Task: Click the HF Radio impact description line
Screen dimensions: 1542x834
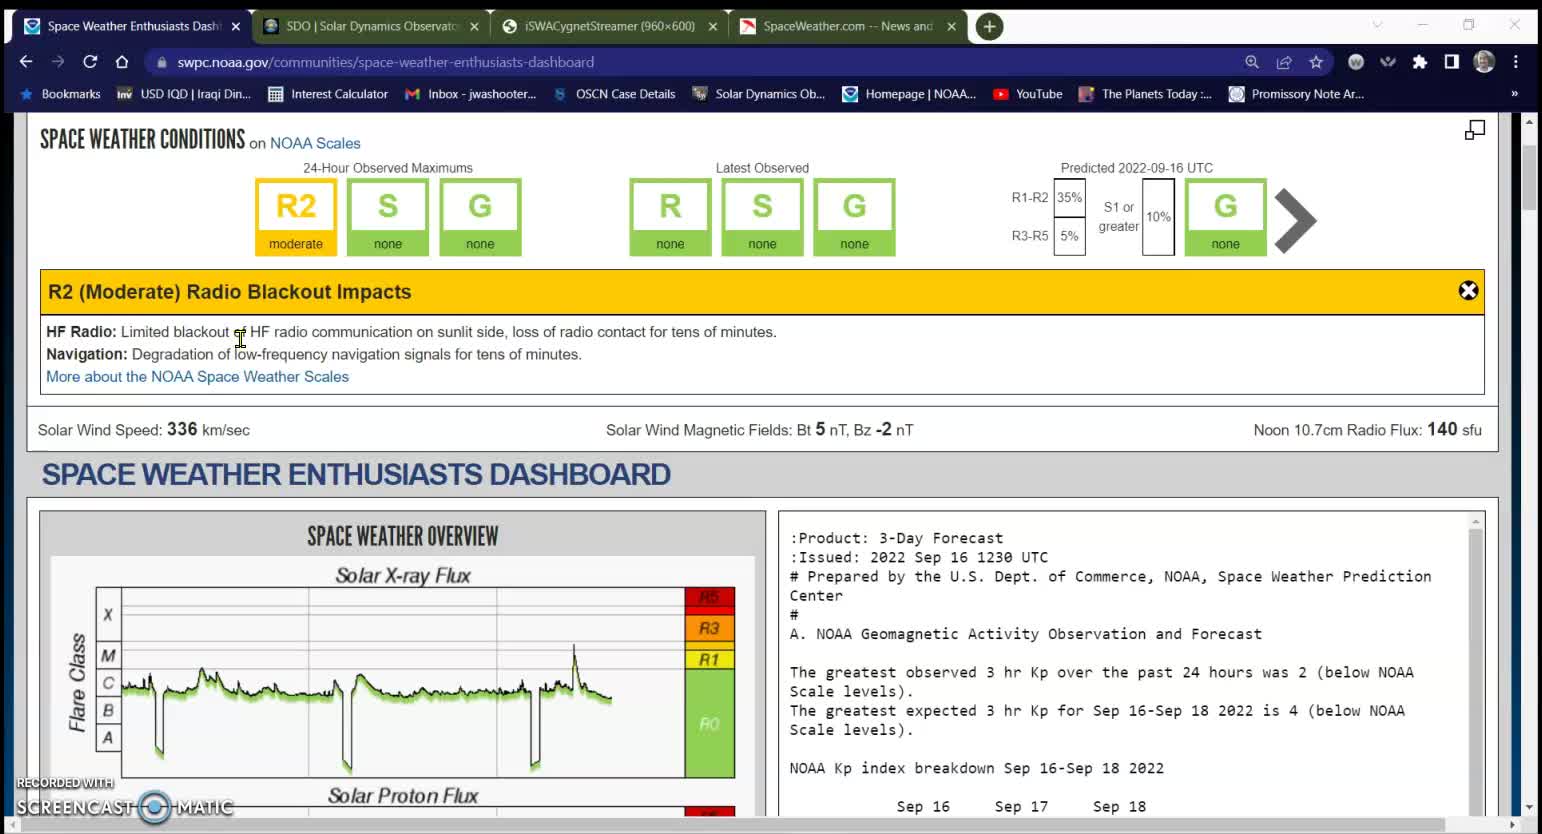Action: point(411,332)
